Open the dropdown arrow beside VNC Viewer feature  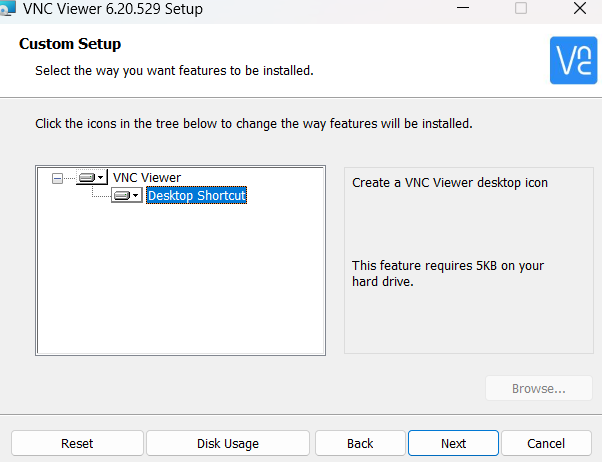101,178
